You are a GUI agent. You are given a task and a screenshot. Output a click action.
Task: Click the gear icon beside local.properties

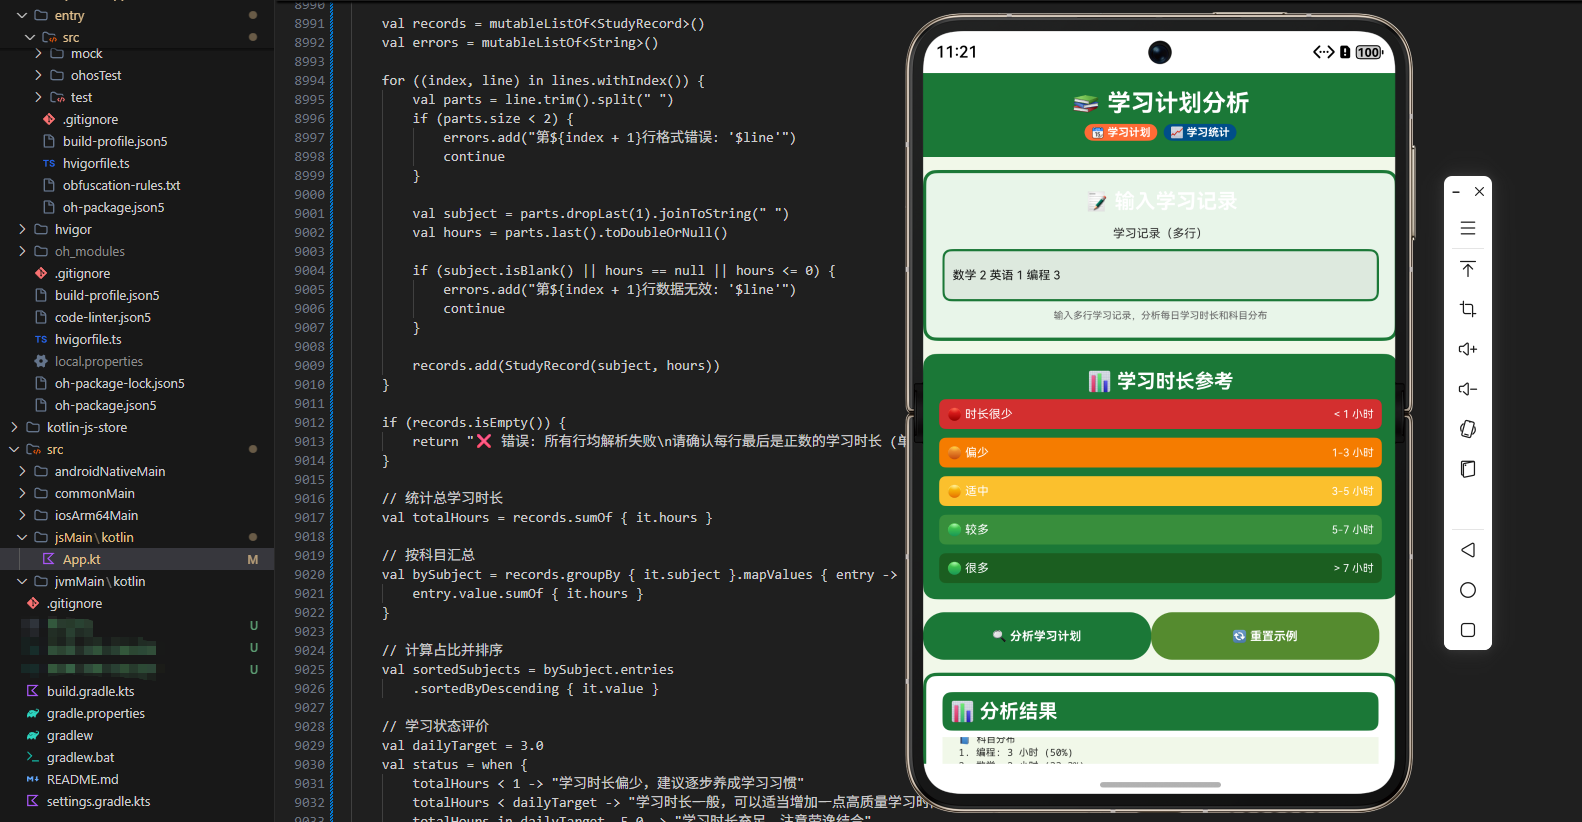click(x=40, y=361)
